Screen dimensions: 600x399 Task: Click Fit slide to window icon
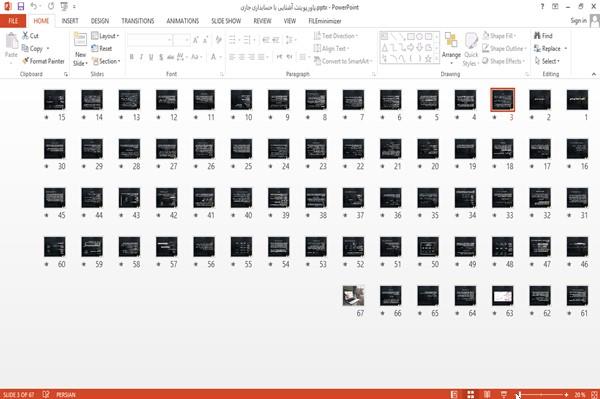tap(594, 394)
